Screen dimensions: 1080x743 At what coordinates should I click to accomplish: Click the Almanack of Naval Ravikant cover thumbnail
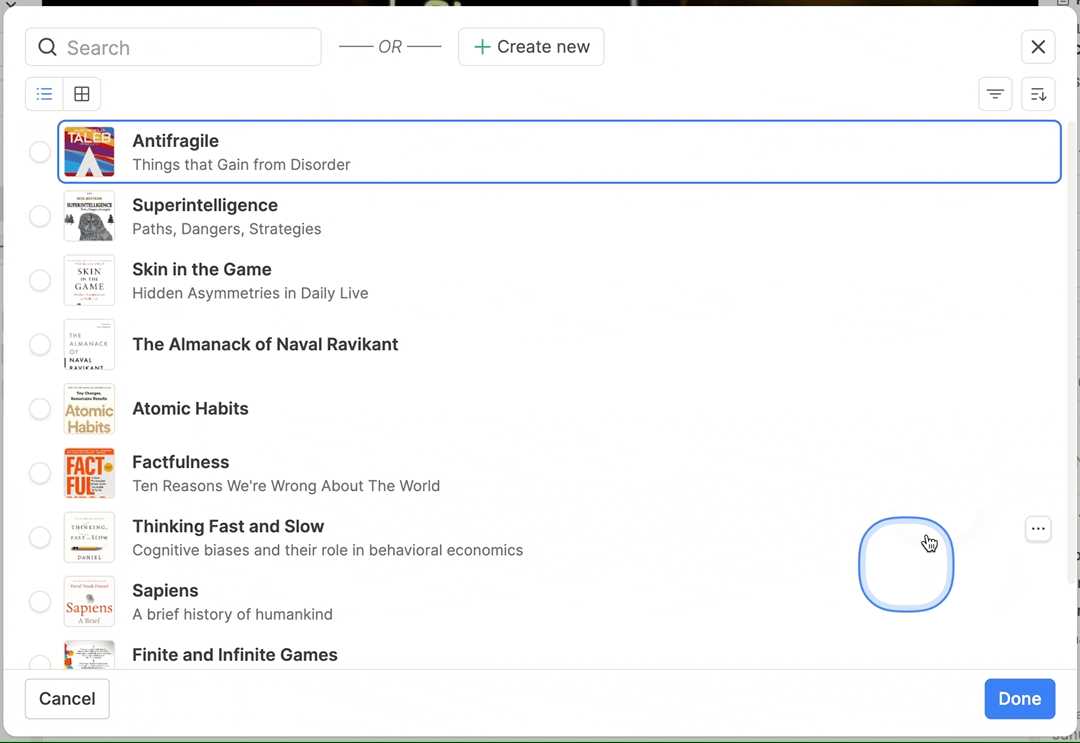click(x=90, y=344)
